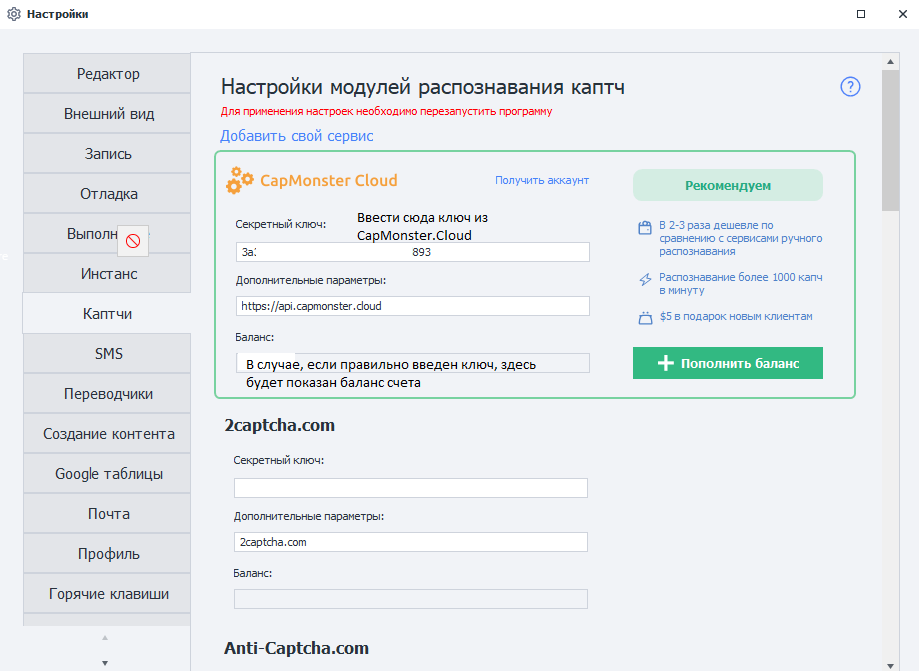Click the Рекомендуем badge
This screenshot has width=919, height=671.
coord(727,186)
